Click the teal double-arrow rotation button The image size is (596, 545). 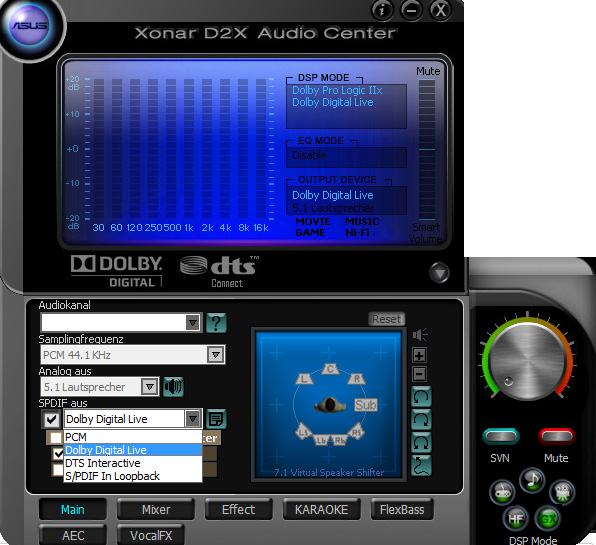421,442
